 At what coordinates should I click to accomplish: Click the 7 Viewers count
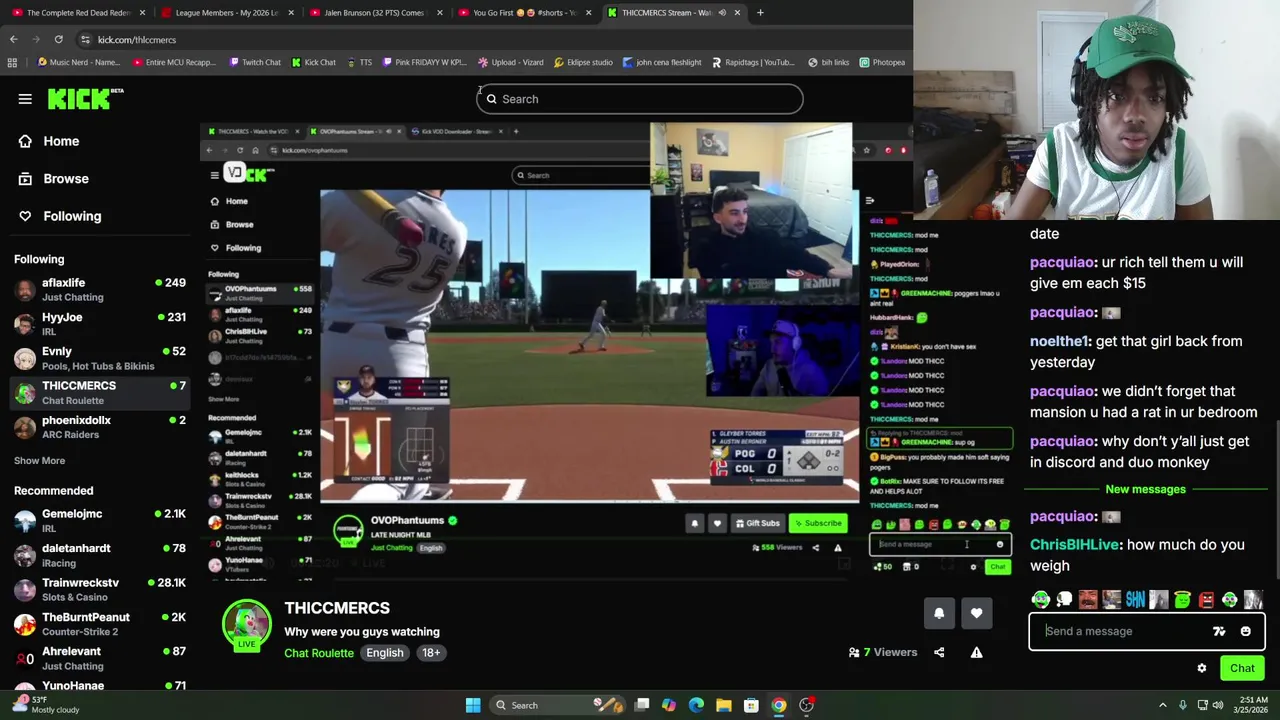click(x=883, y=652)
